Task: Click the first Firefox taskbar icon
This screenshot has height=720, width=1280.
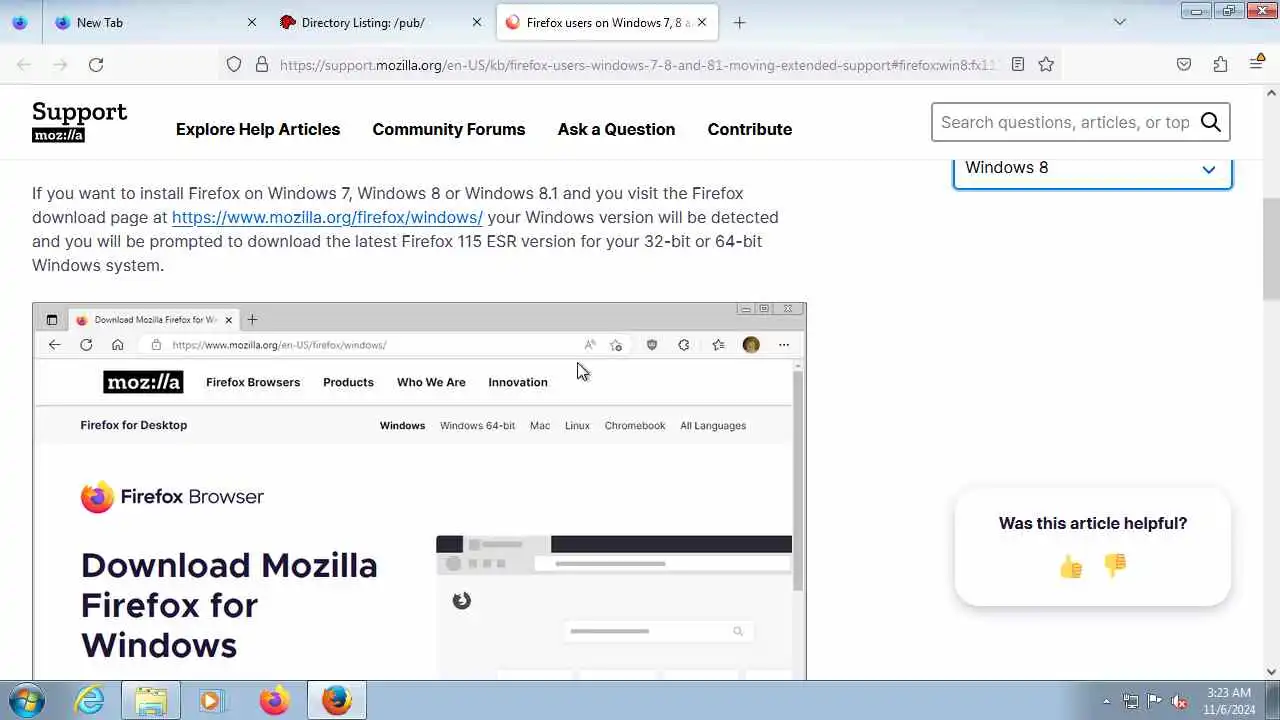Action: [273, 700]
